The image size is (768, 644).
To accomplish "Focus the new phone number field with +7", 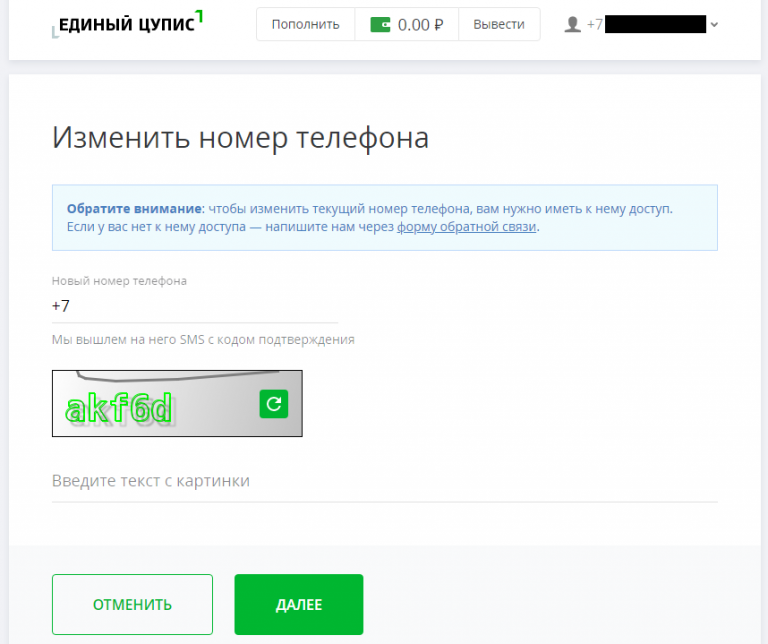I will [194, 306].
